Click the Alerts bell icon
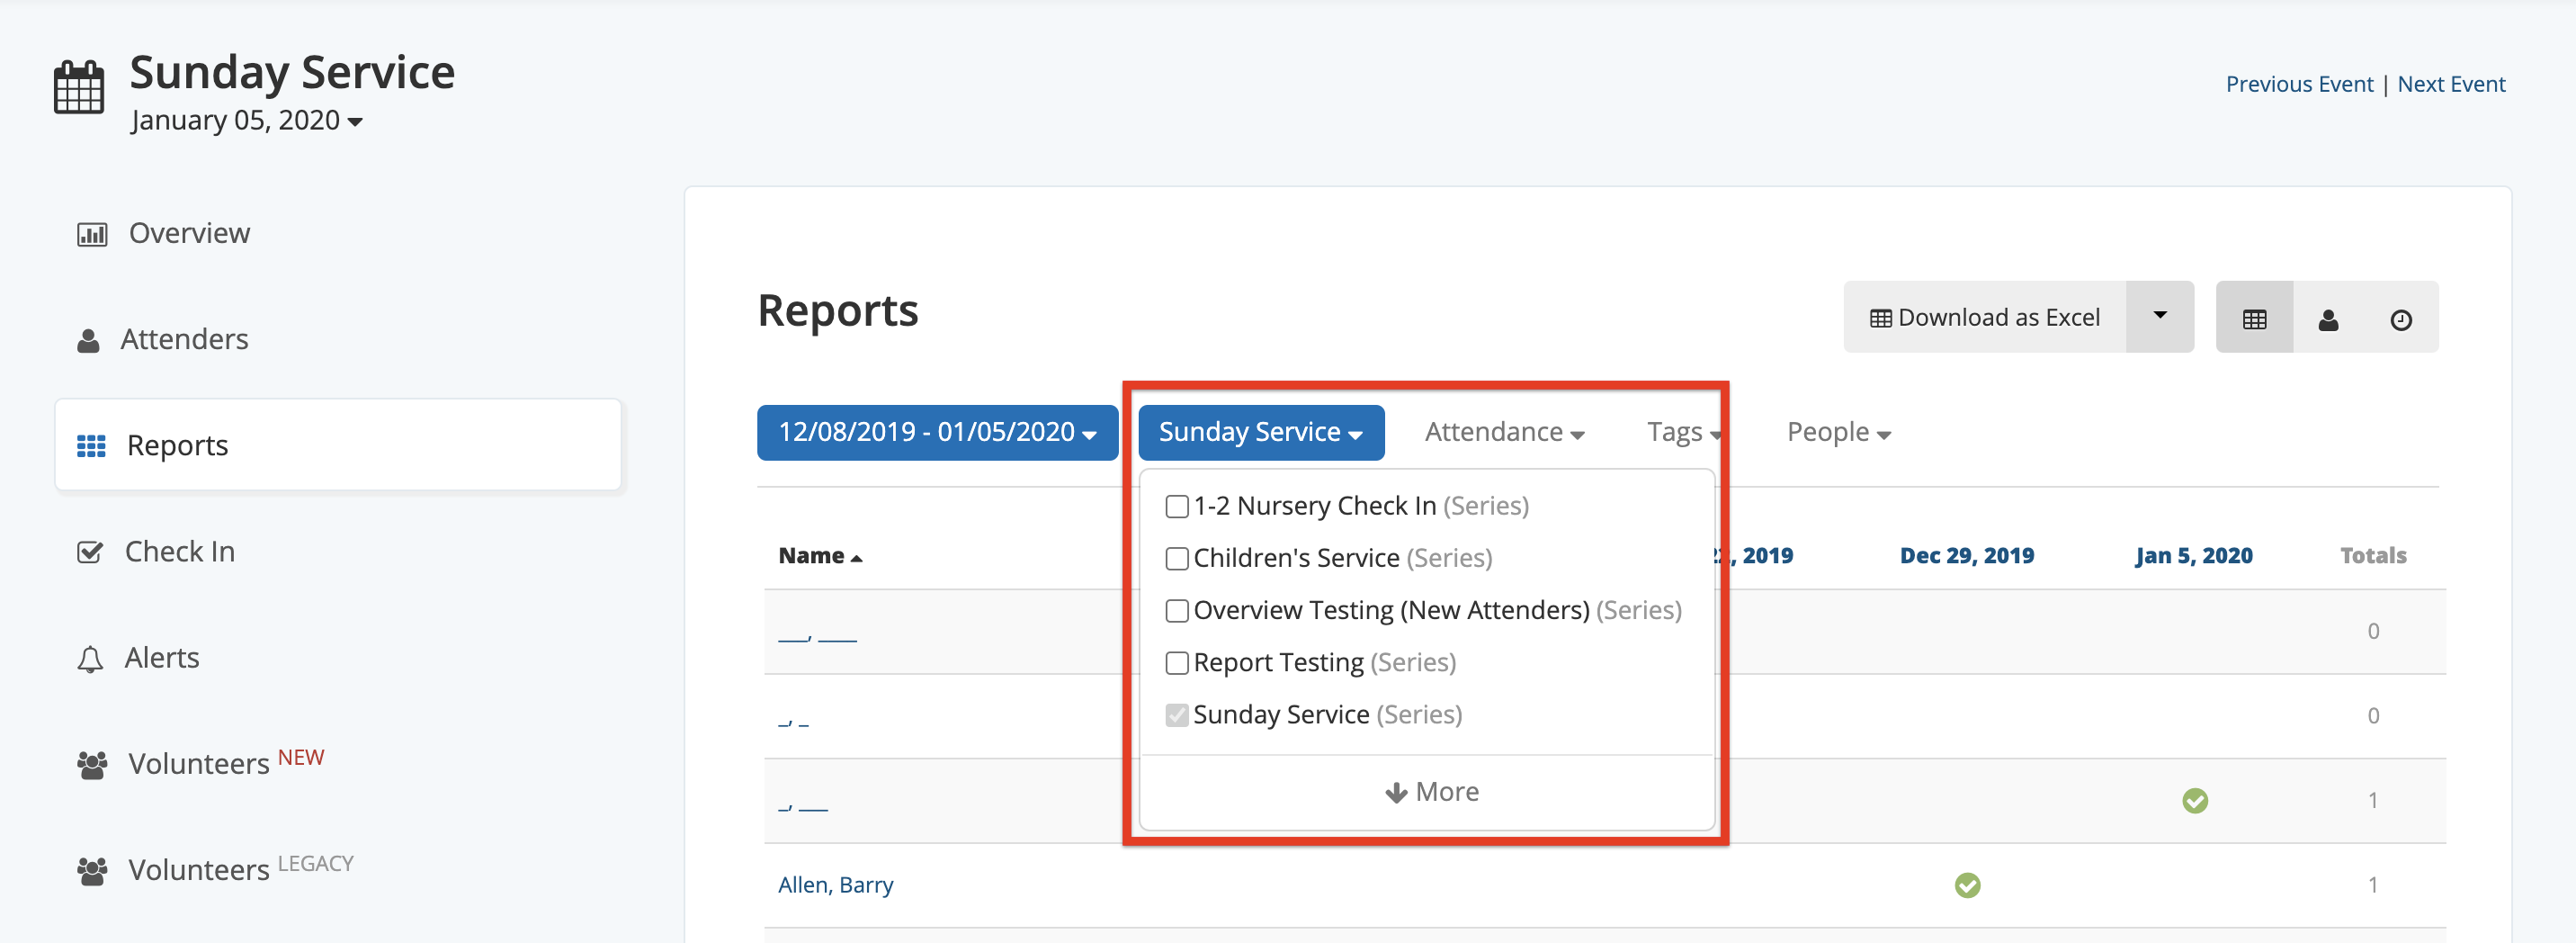This screenshot has width=2576, height=943. [90, 659]
